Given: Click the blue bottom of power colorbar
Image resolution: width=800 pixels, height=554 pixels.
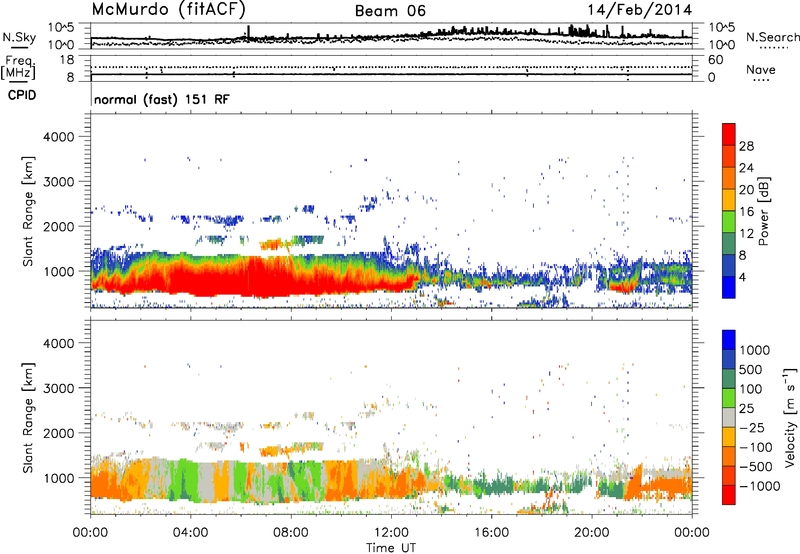Looking at the screenshot, I should (x=729, y=287).
